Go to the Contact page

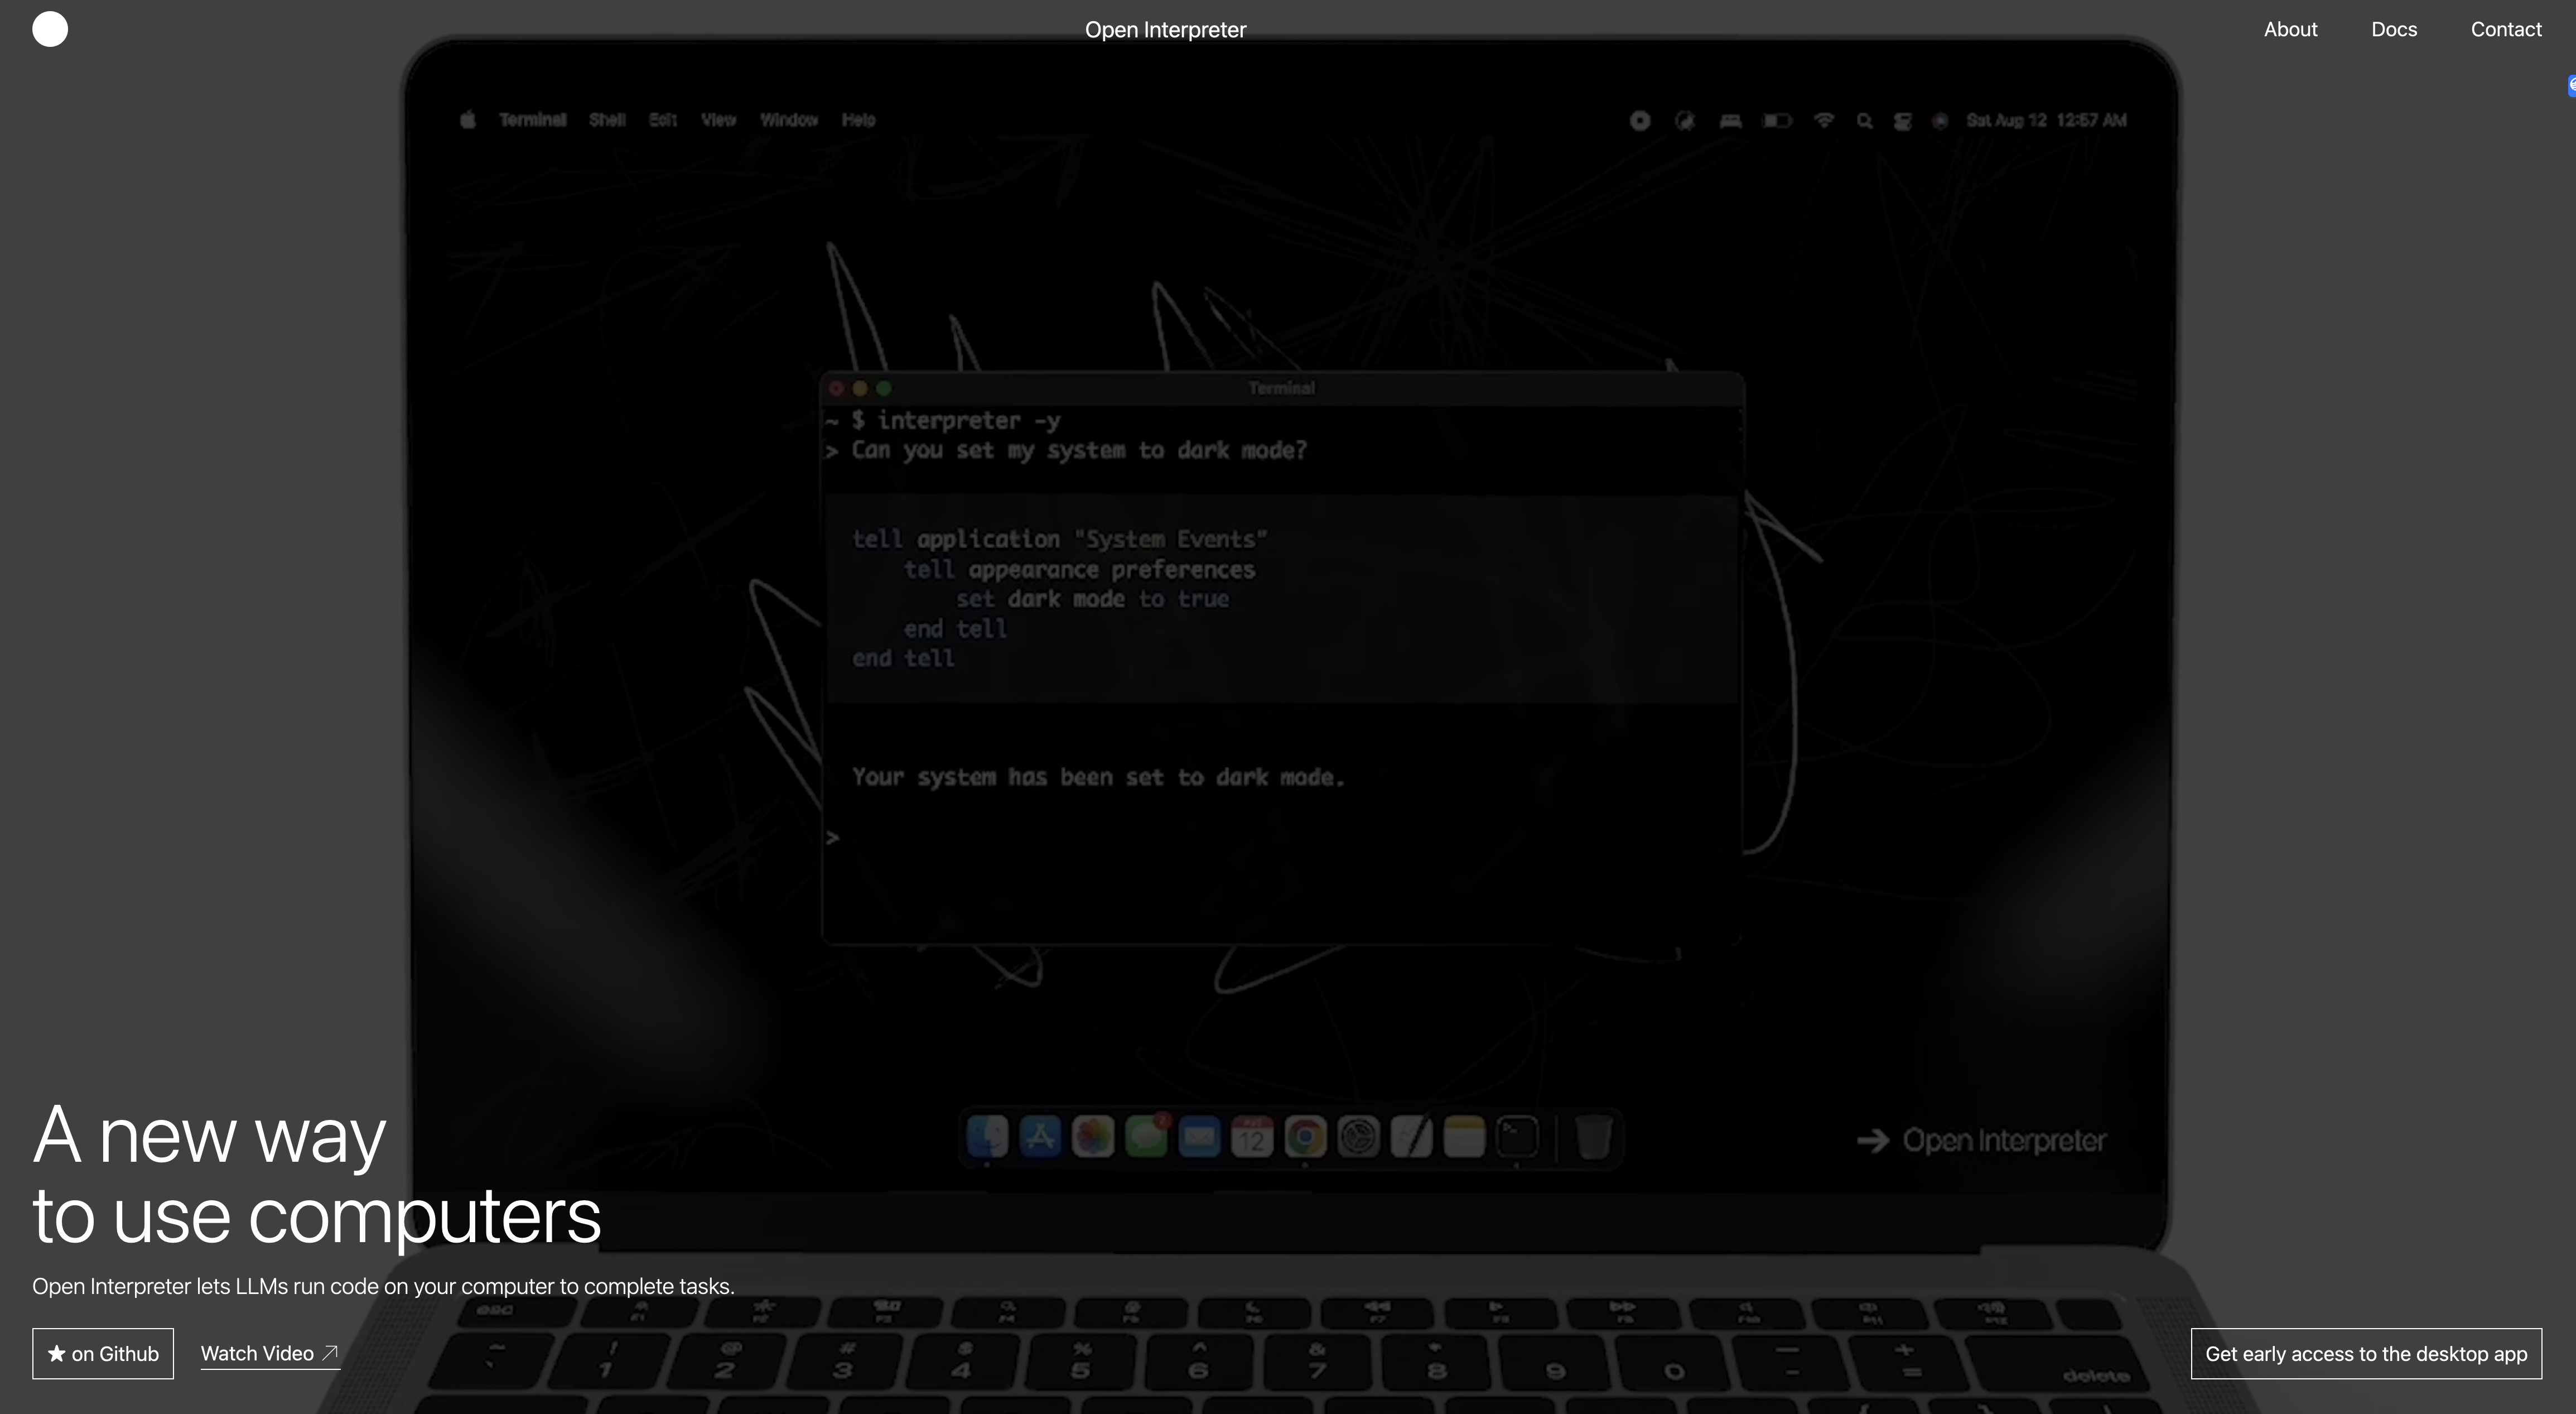click(x=2506, y=30)
